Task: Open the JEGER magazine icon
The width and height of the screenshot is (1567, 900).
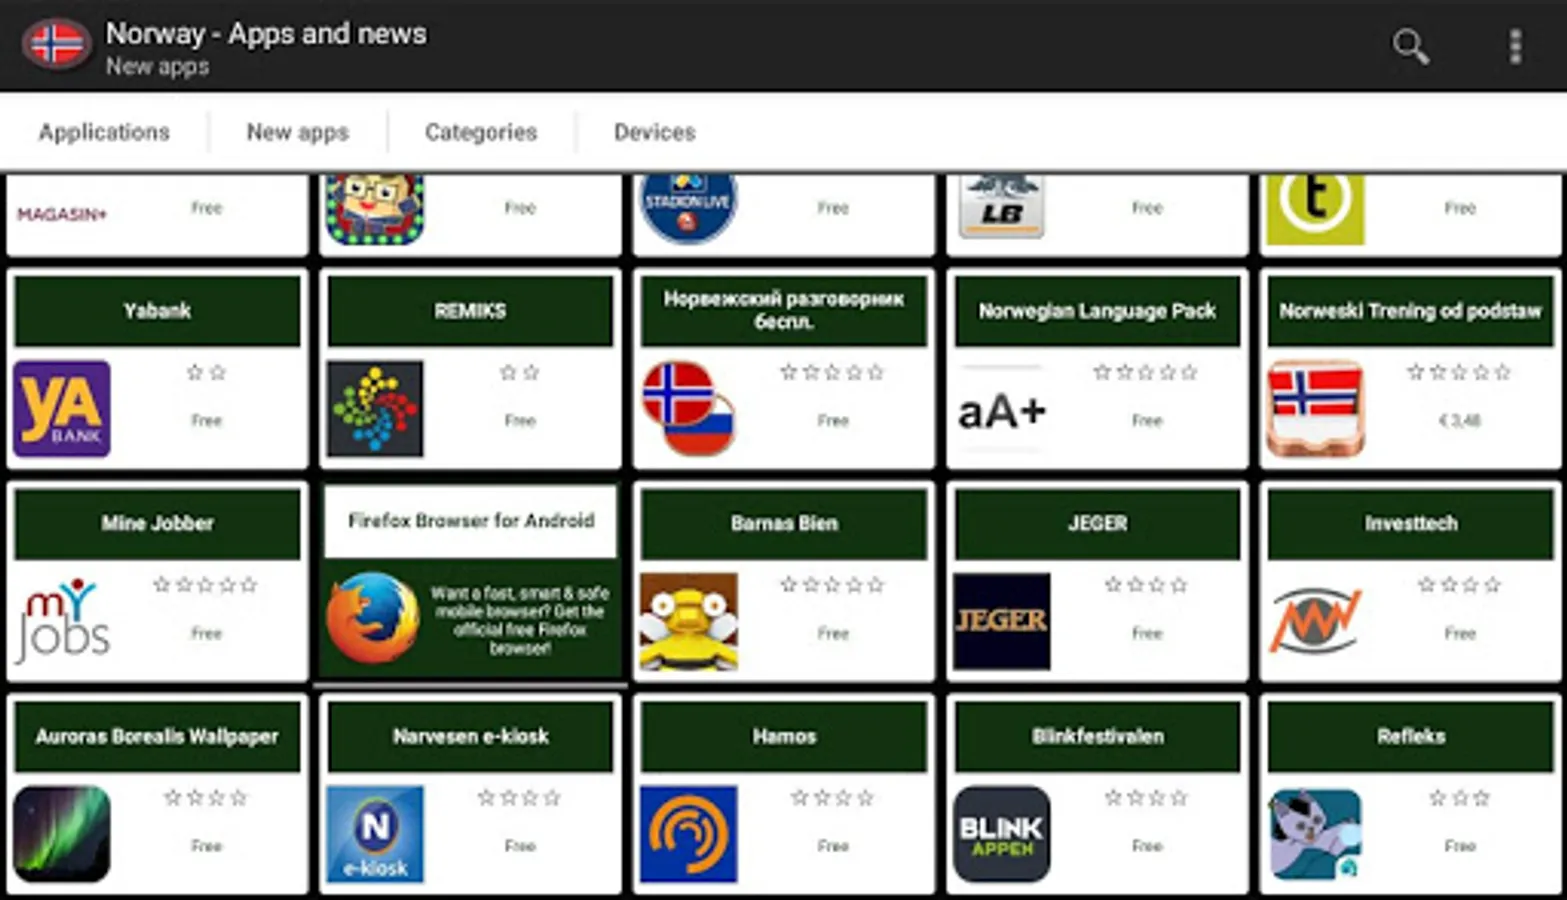Action: click(x=1002, y=621)
